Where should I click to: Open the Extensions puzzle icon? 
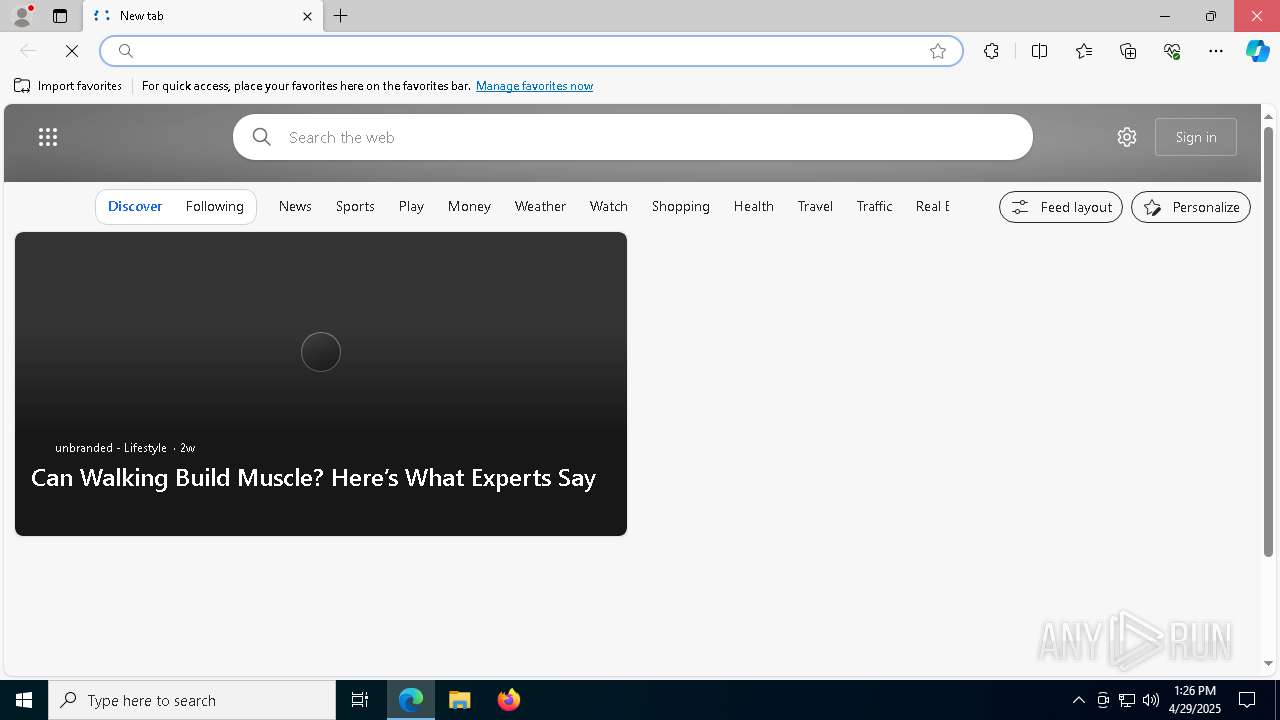pyautogui.click(x=991, y=51)
